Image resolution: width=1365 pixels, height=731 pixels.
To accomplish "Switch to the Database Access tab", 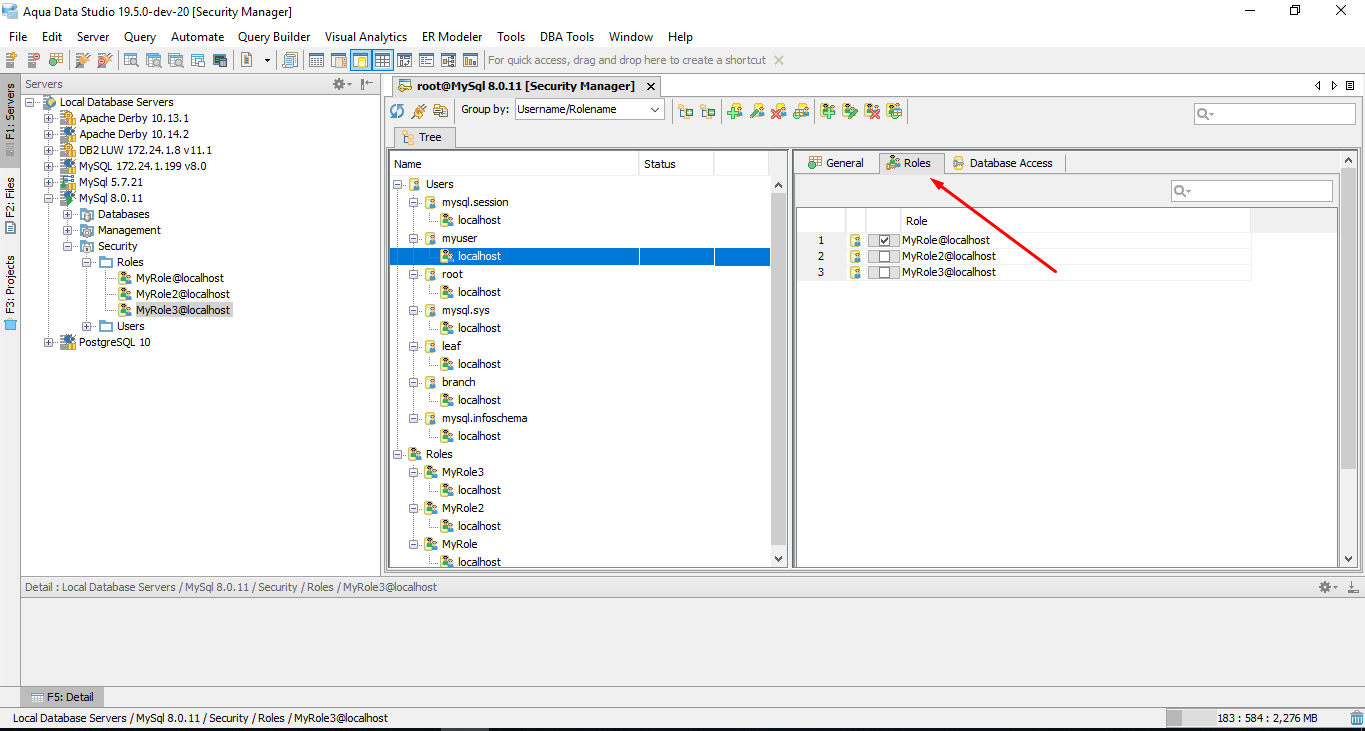I will click(x=1002, y=163).
